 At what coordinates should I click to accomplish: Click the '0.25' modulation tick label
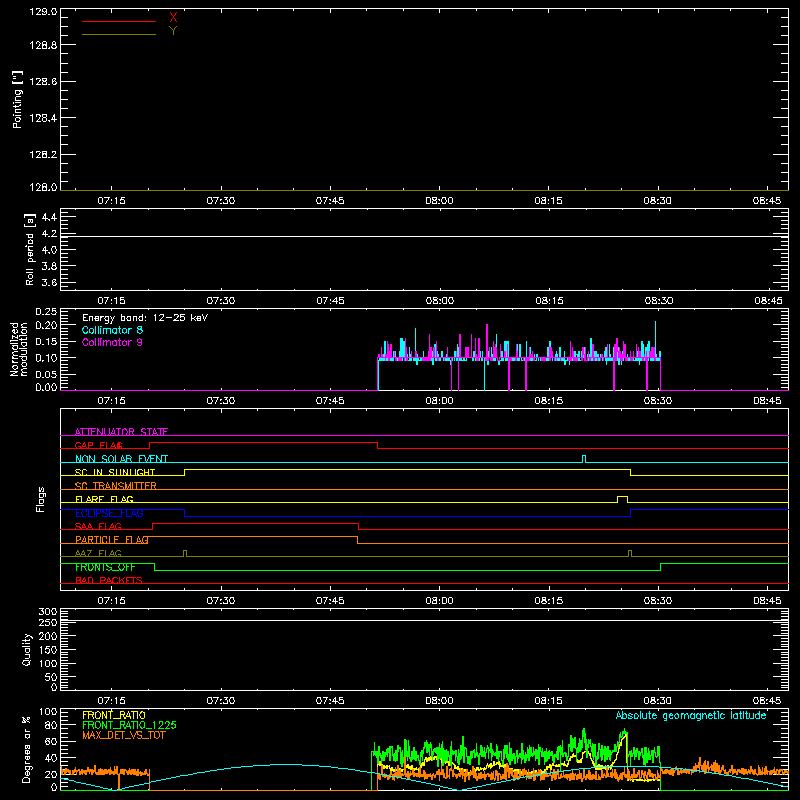coord(46,312)
